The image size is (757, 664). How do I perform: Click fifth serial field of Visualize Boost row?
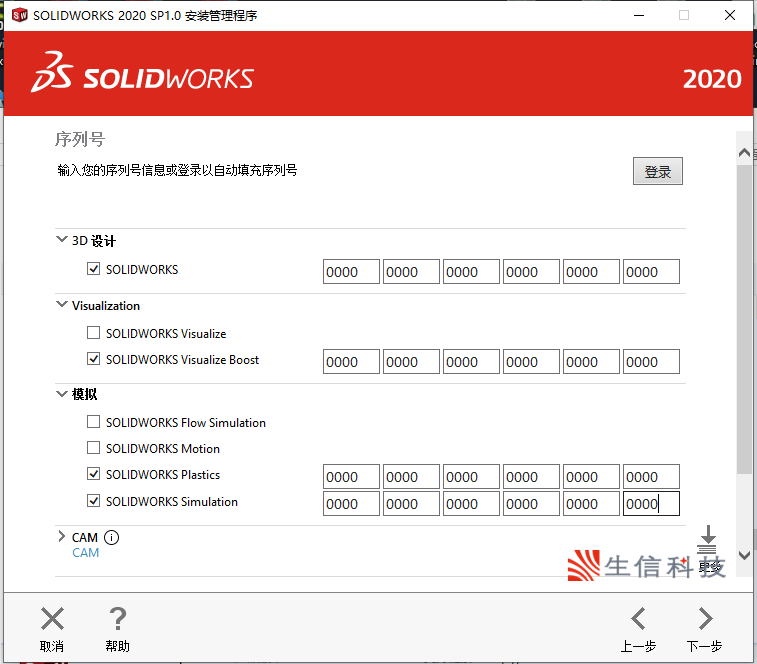pyautogui.click(x=591, y=362)
